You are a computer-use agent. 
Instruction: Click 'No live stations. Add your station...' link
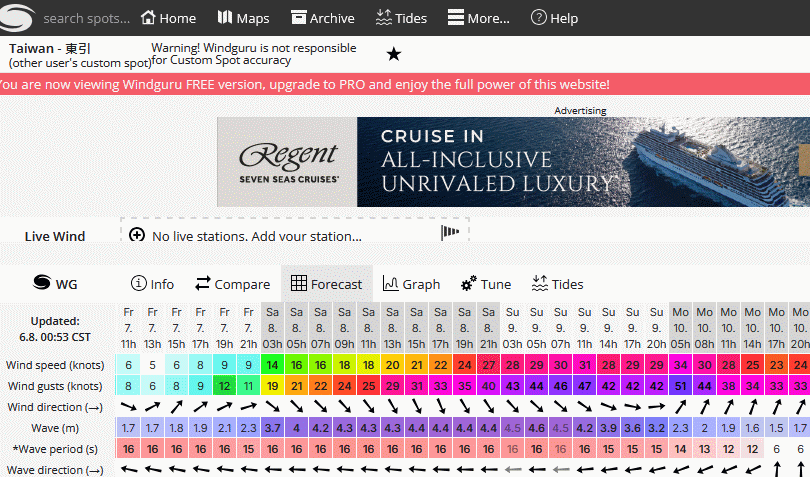click(257, 236)
